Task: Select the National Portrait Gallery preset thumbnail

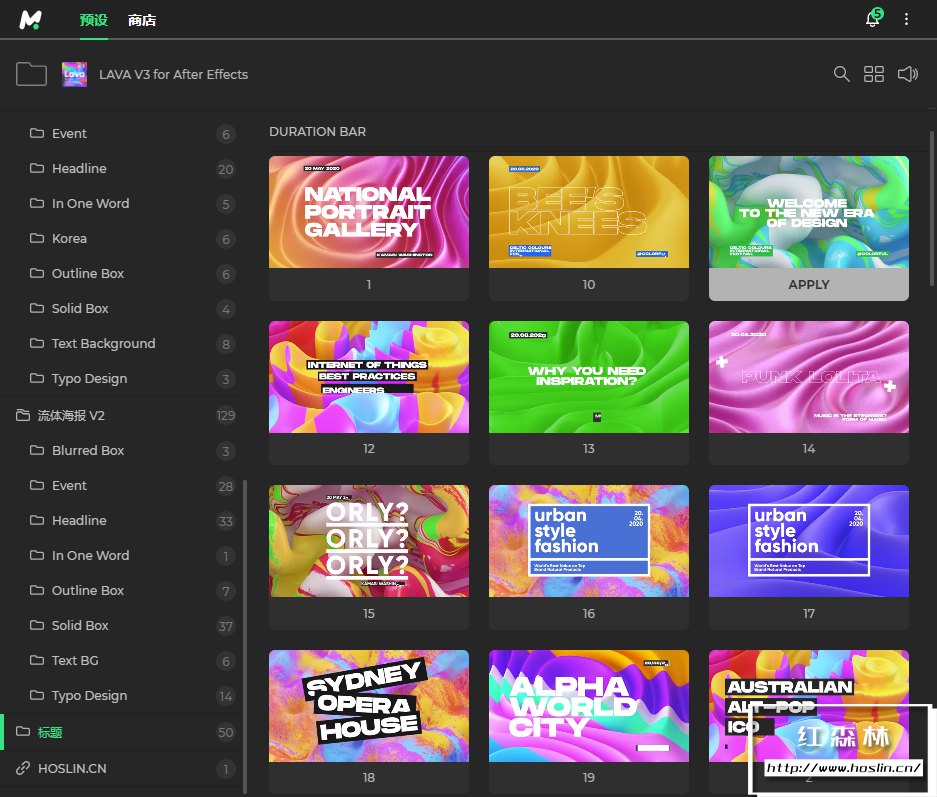Action: (x=368, y=212)
